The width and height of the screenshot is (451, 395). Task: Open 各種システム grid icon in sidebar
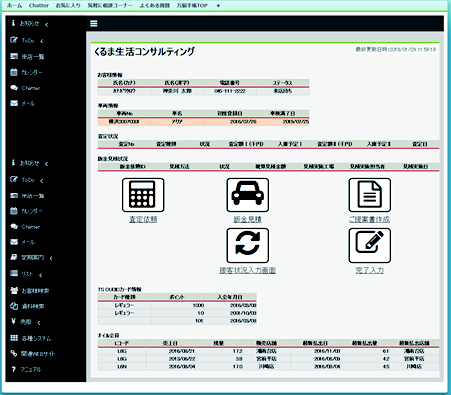[x=14, y=338]
